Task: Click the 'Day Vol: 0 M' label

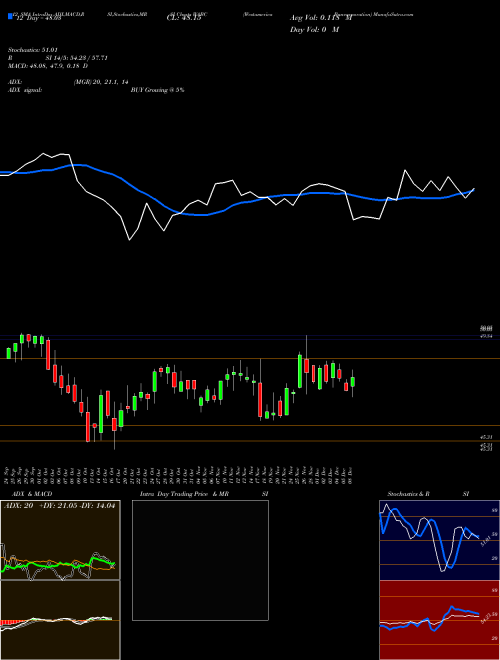Action: 314,29
